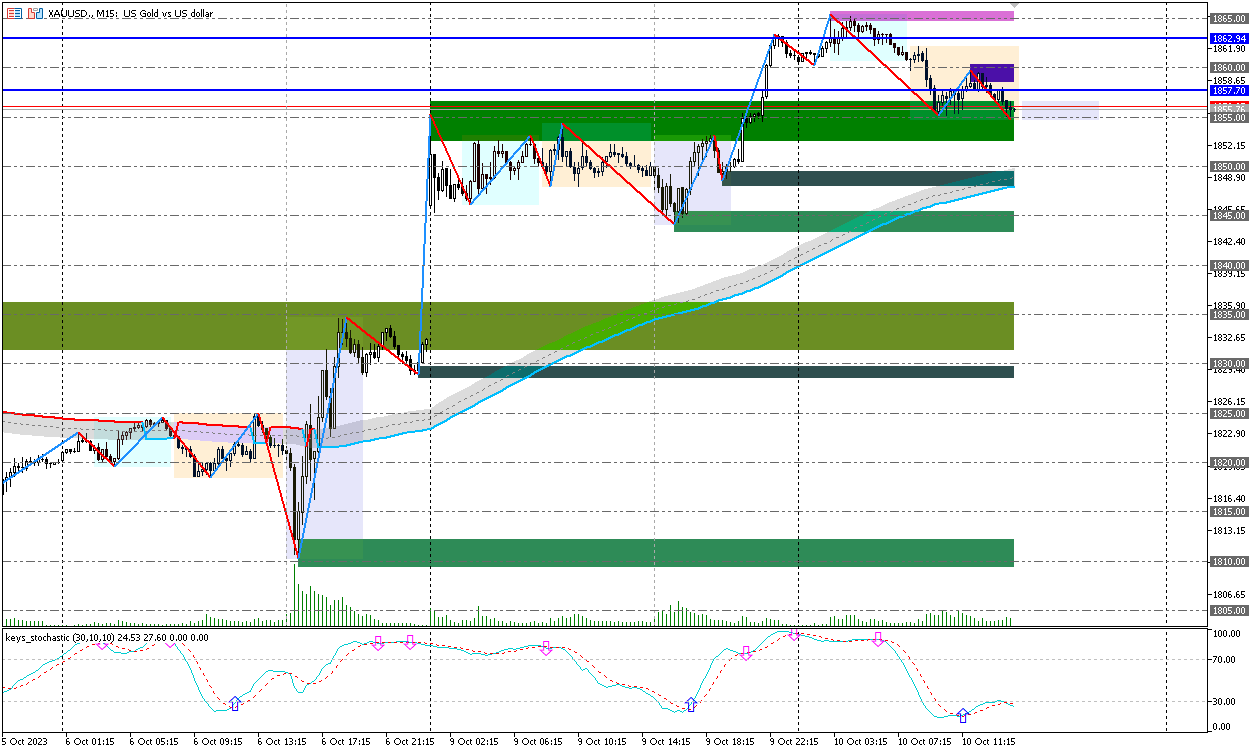
Task: Click the 1865.00 price scale label
Action: click(1228, 18)
